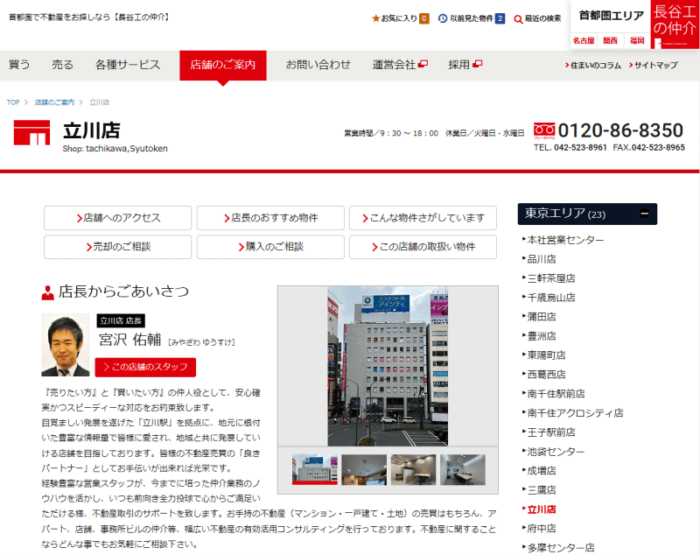Select the 店舗のご案内 tab

(223, 65)
